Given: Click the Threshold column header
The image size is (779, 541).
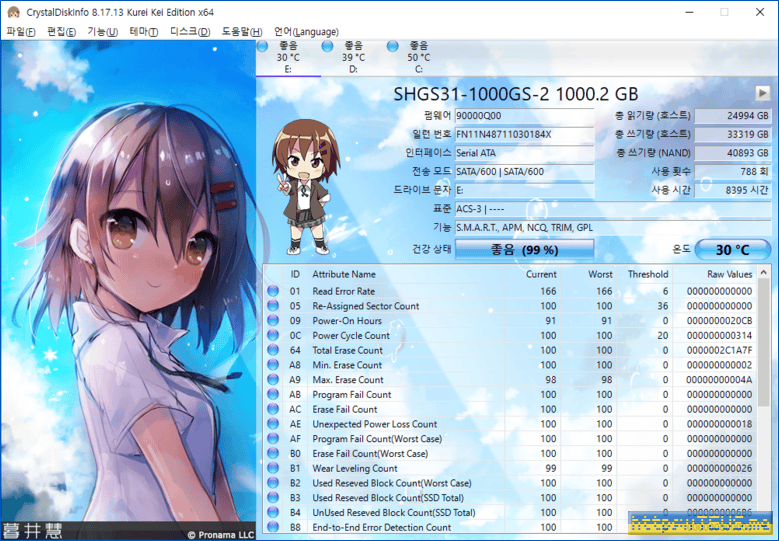Looking at the screenshot, I should tap(644, 274).
